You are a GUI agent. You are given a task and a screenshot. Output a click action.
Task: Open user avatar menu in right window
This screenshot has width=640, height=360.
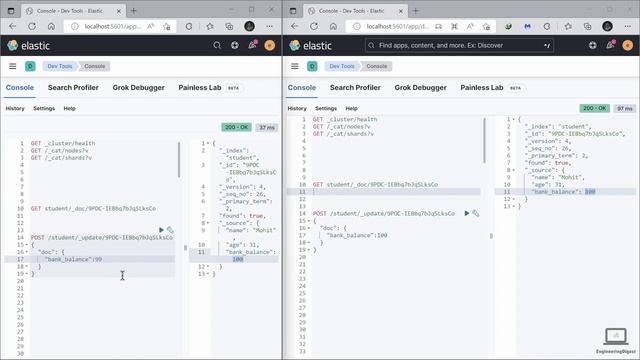[628, 45]
